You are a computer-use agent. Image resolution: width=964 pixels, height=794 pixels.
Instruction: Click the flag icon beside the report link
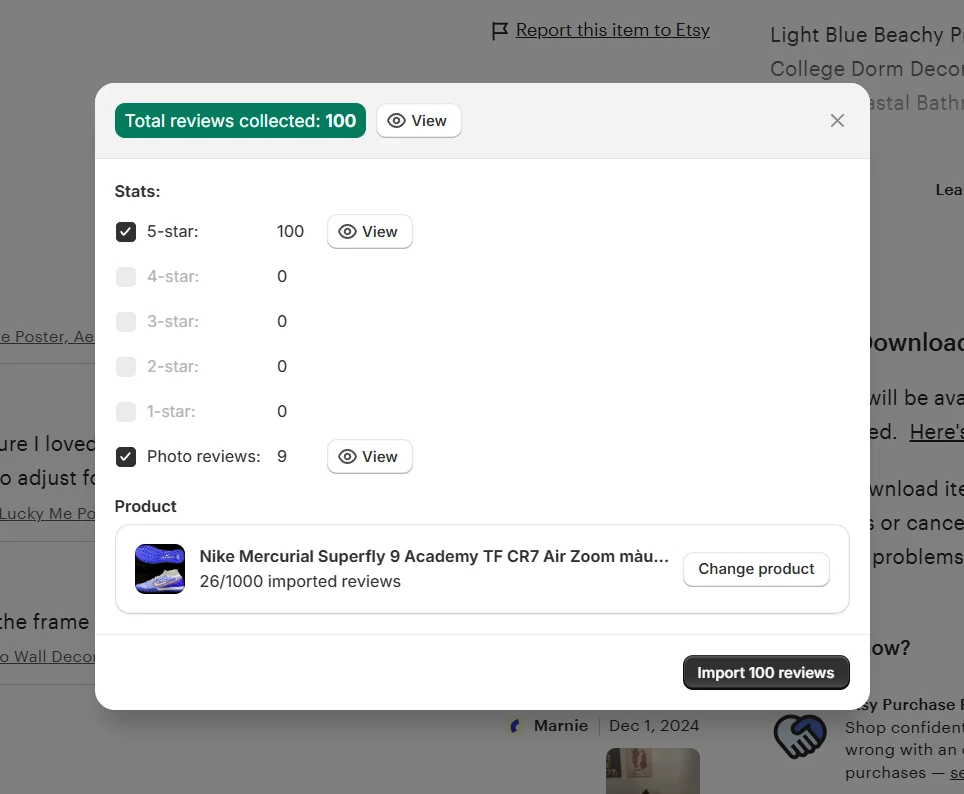coord(500,31)
